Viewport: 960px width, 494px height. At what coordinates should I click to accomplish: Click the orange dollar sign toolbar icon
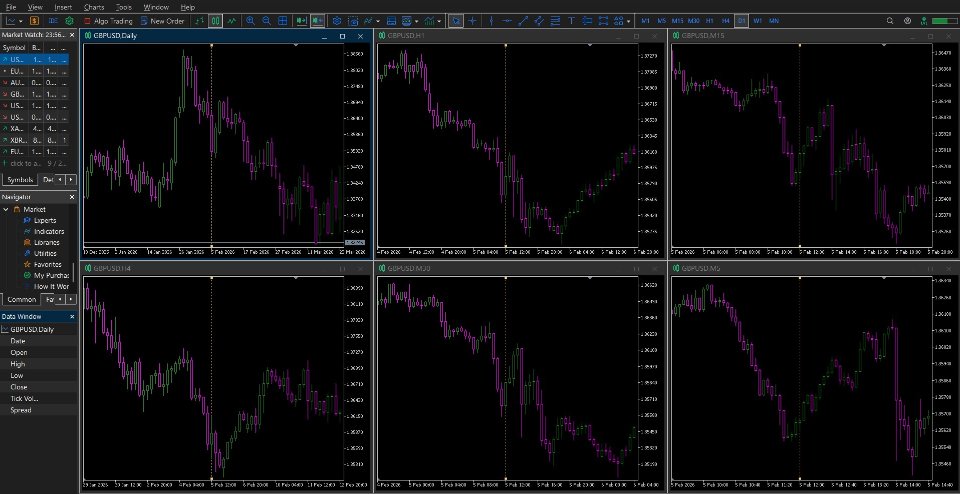[x=34, y=21]
